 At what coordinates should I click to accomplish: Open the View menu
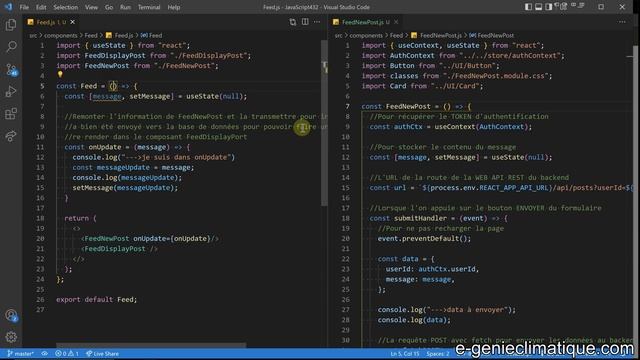91,7
